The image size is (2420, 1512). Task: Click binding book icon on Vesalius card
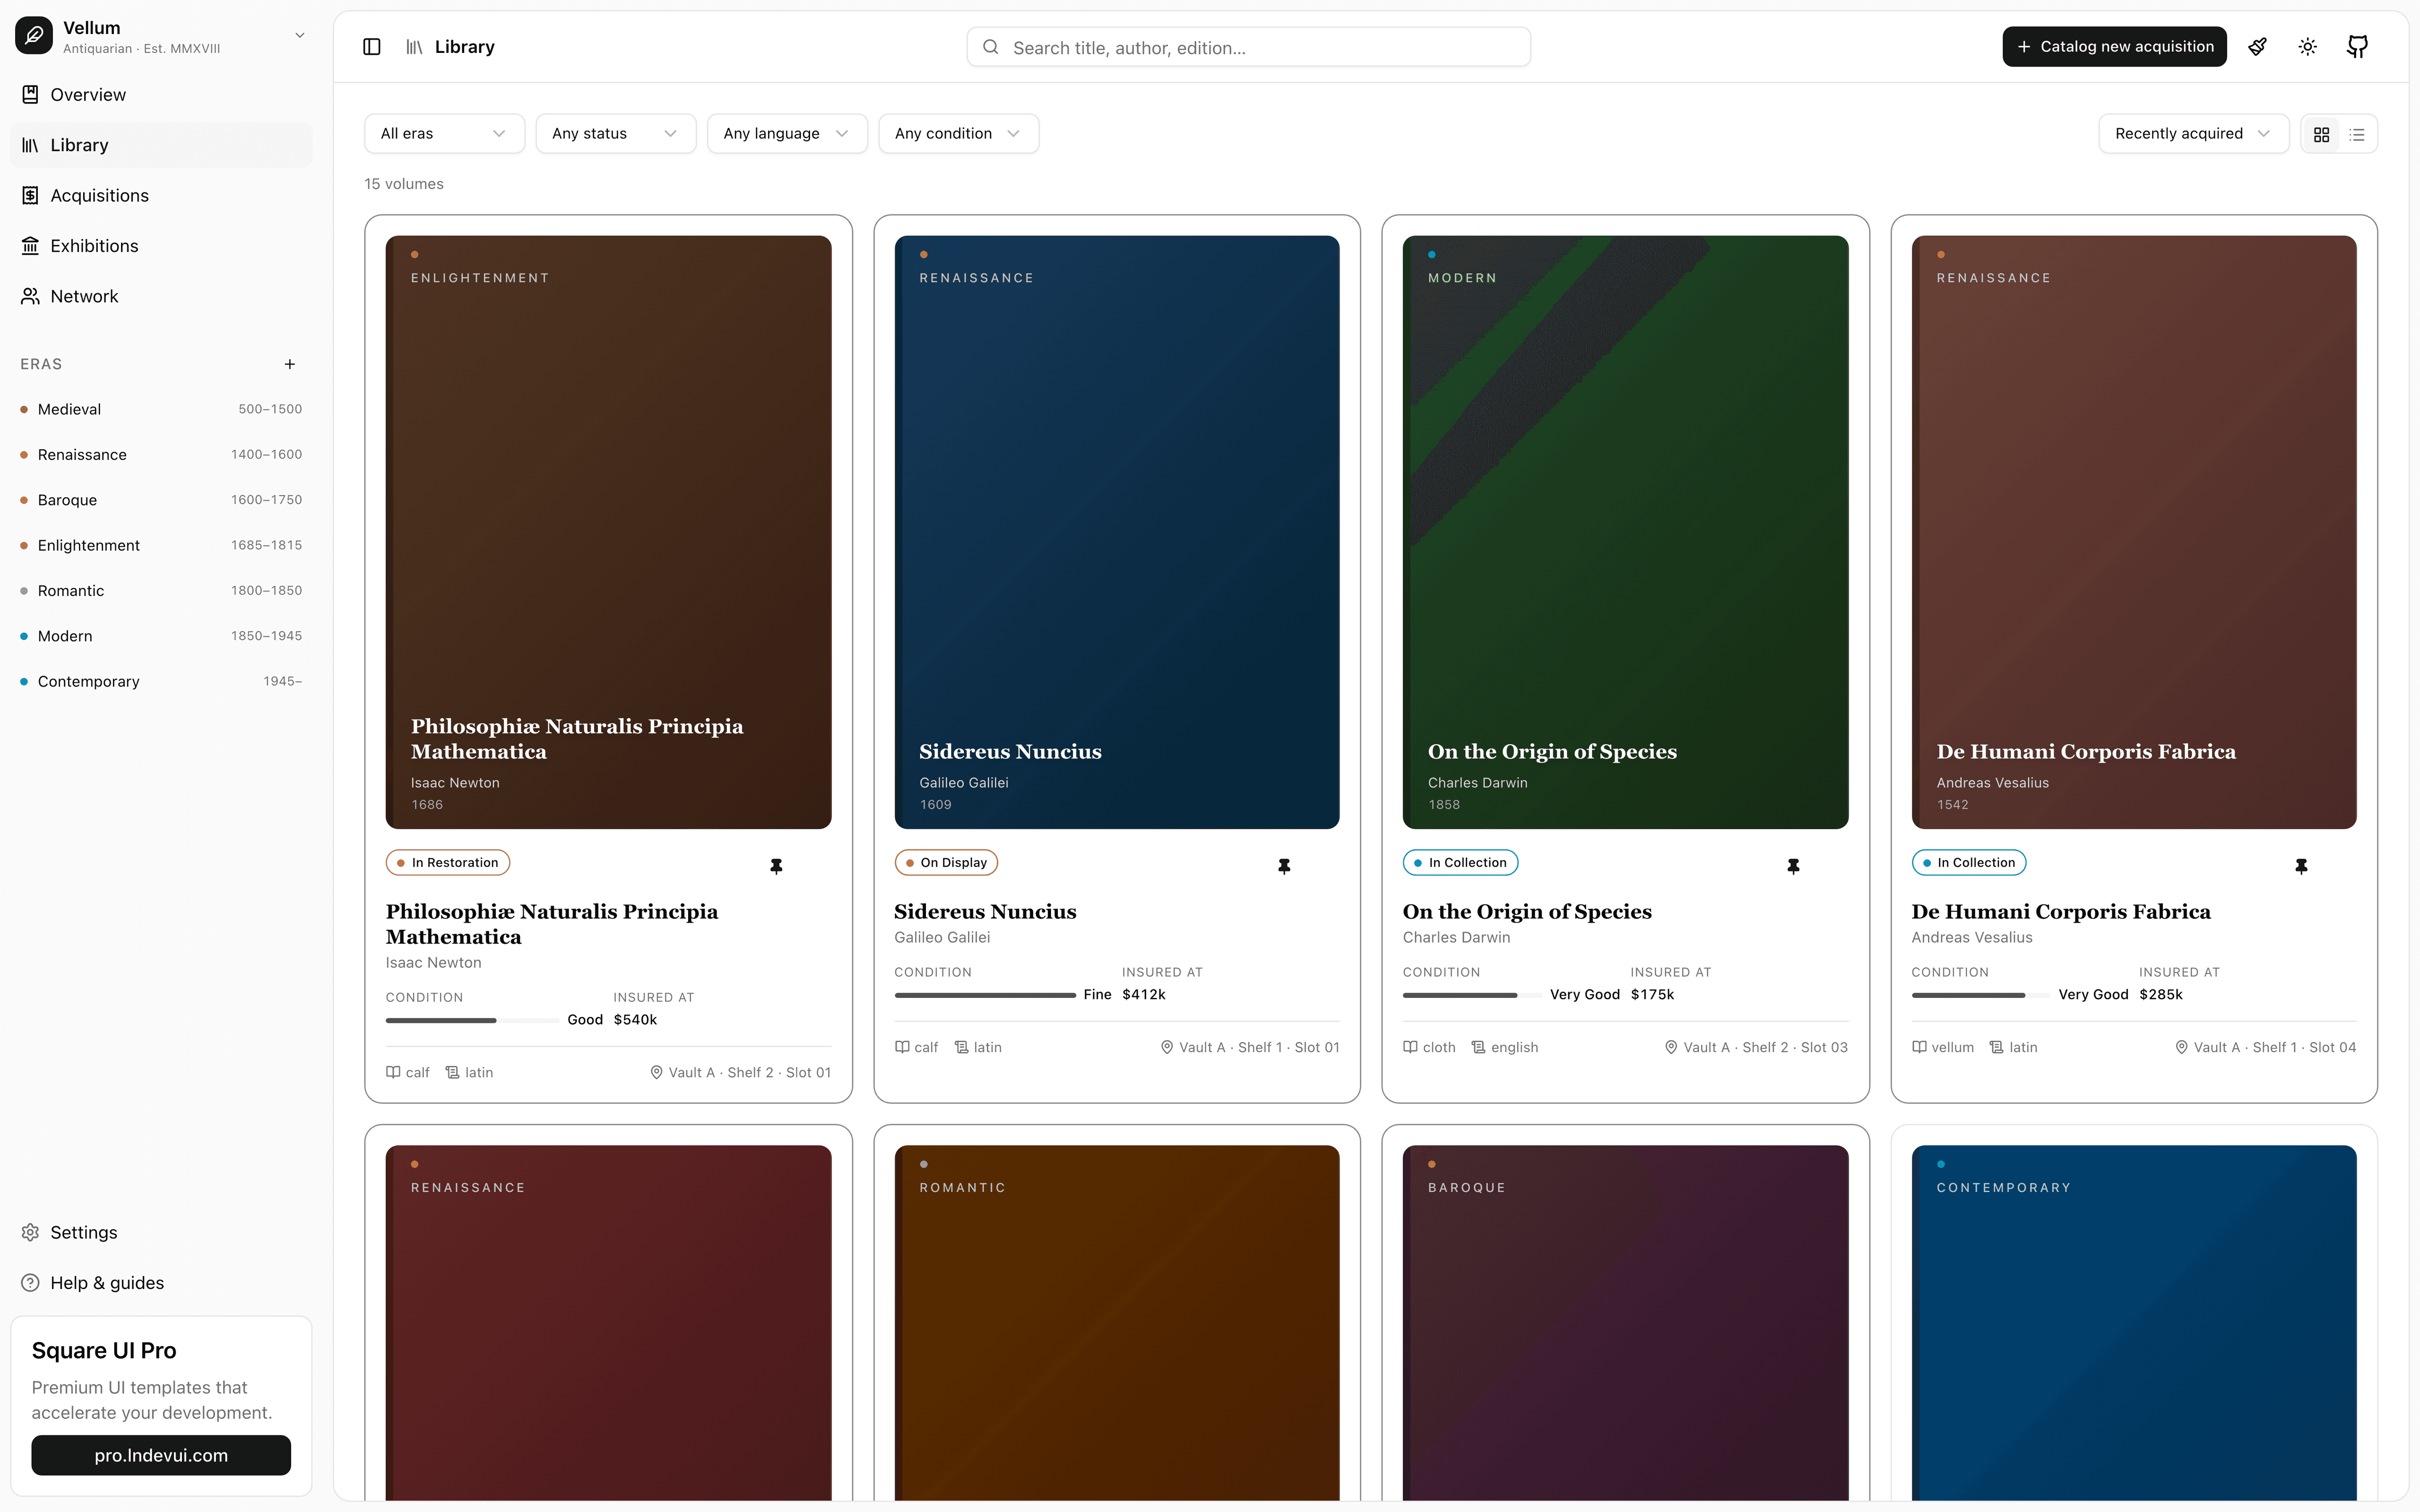(x=1919, y=1047)
